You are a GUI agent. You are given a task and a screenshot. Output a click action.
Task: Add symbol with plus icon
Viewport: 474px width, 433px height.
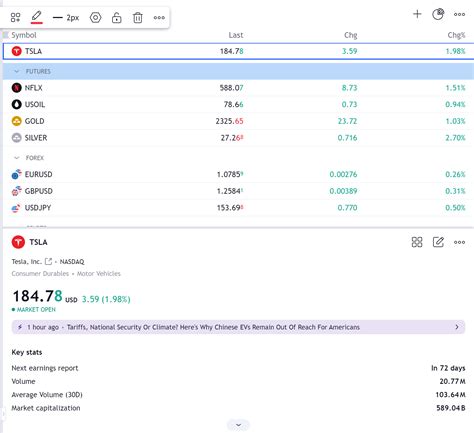point(417,14)
